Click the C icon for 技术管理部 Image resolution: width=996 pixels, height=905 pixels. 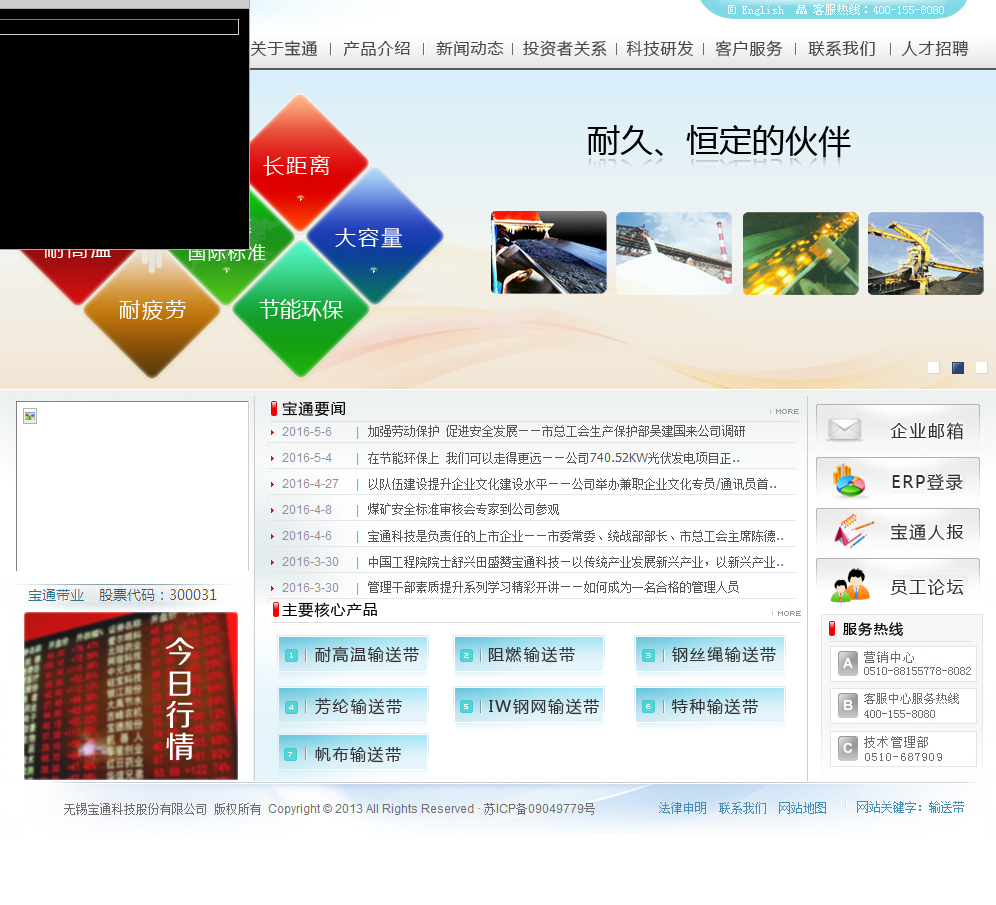847,748
